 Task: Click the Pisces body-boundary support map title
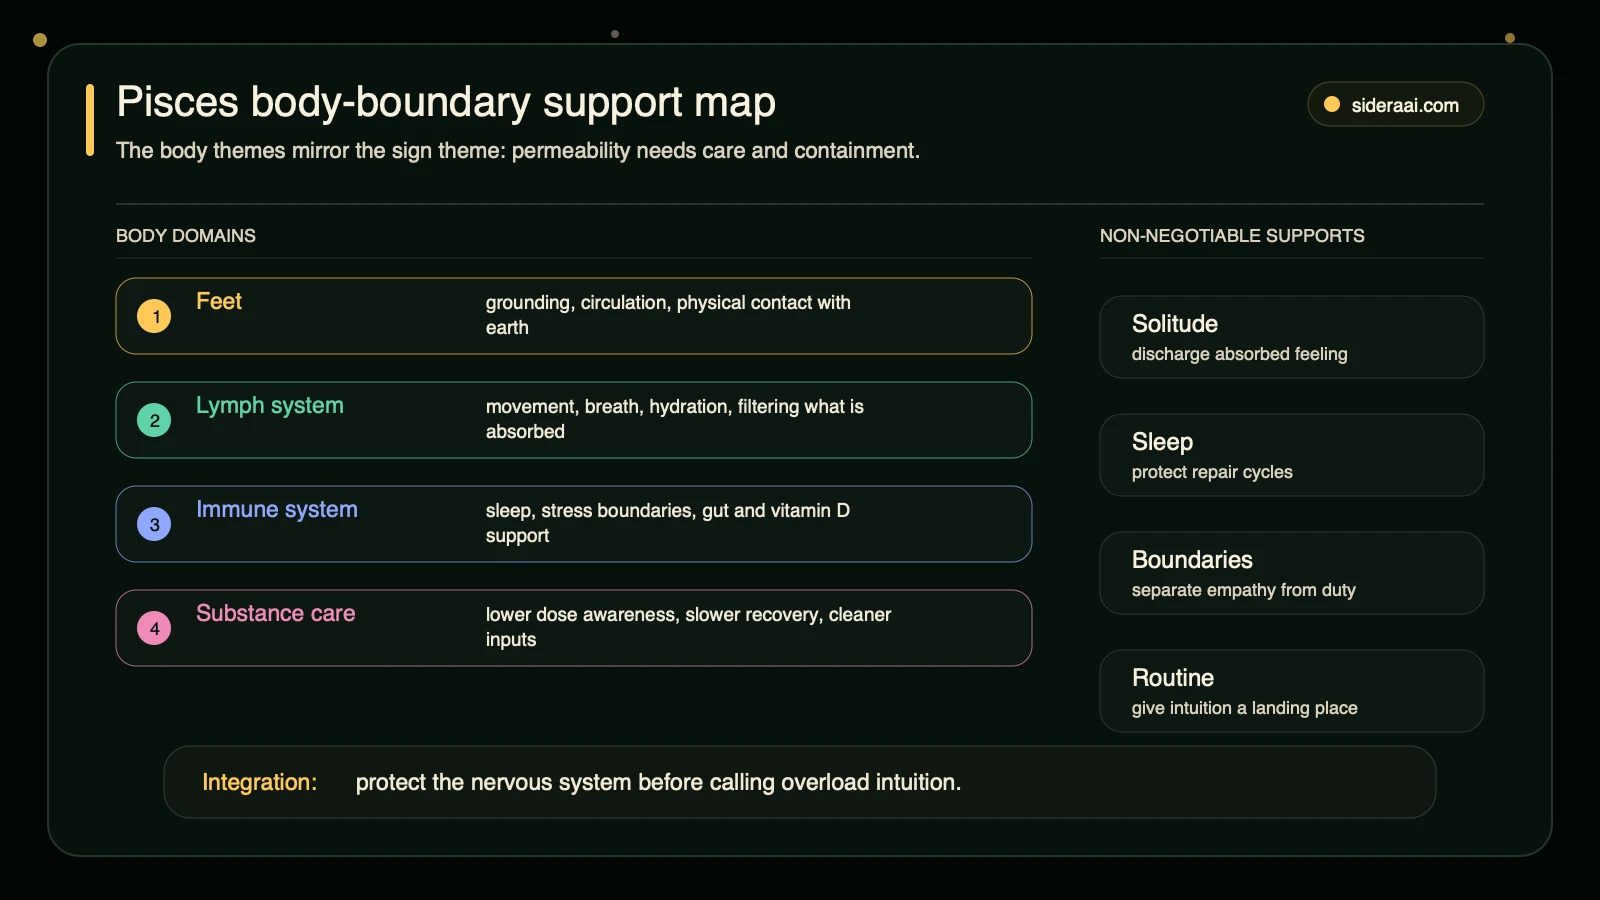point(446,102)
